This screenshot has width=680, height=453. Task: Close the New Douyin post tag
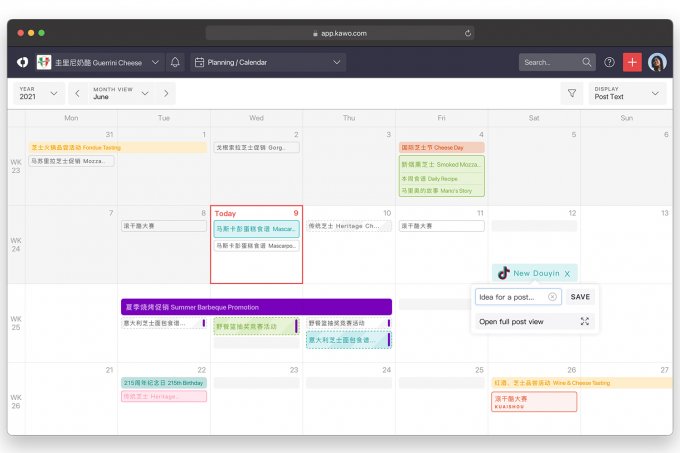[567, 273]
